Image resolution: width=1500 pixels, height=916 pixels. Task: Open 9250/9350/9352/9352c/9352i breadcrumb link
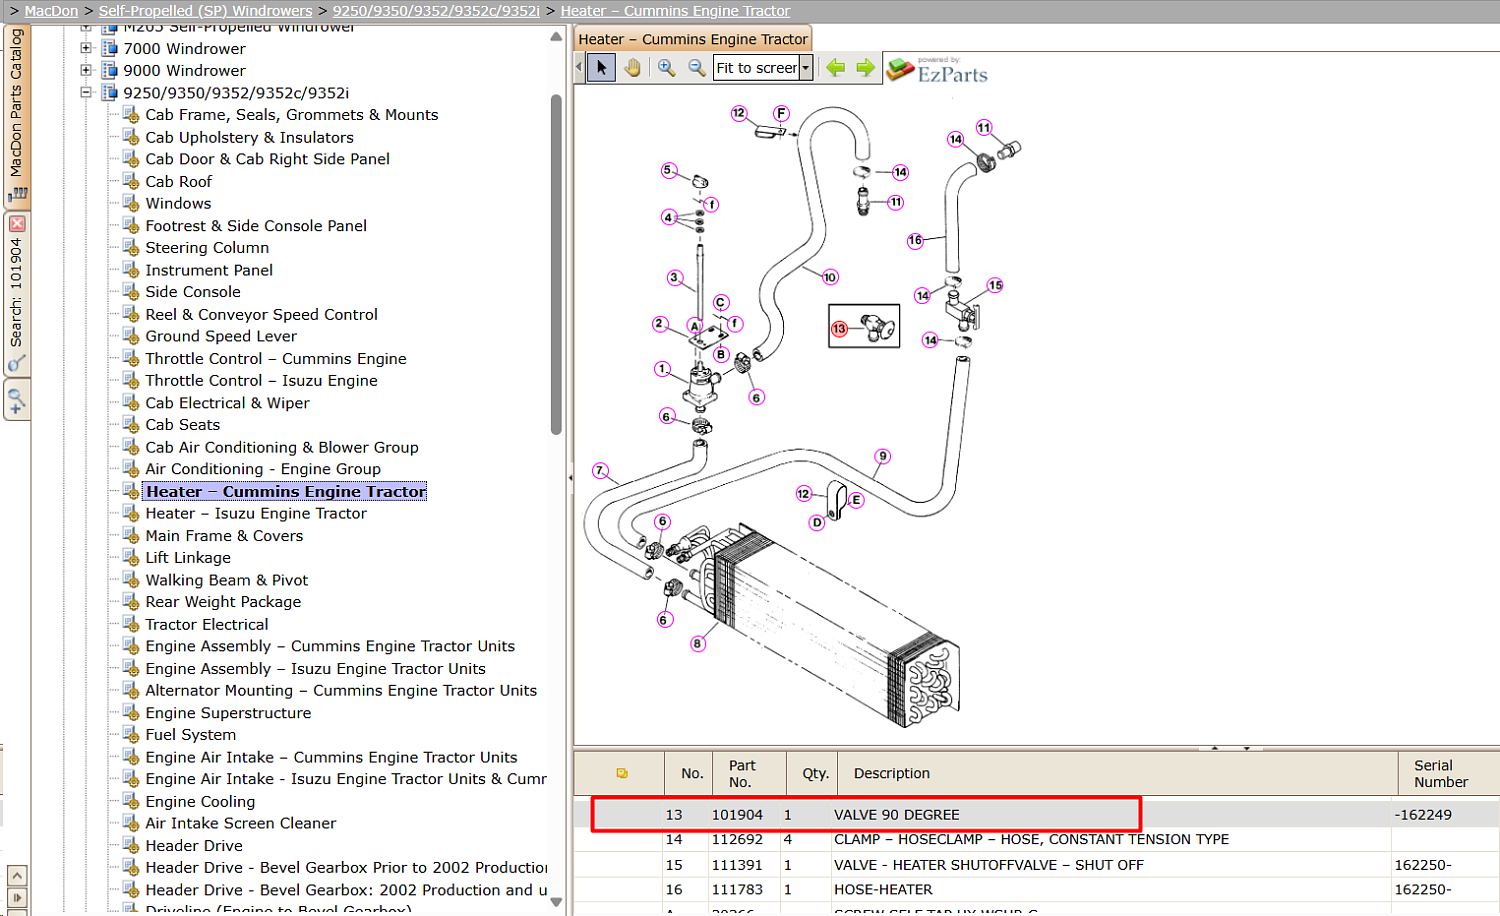[x=436, y=11]
